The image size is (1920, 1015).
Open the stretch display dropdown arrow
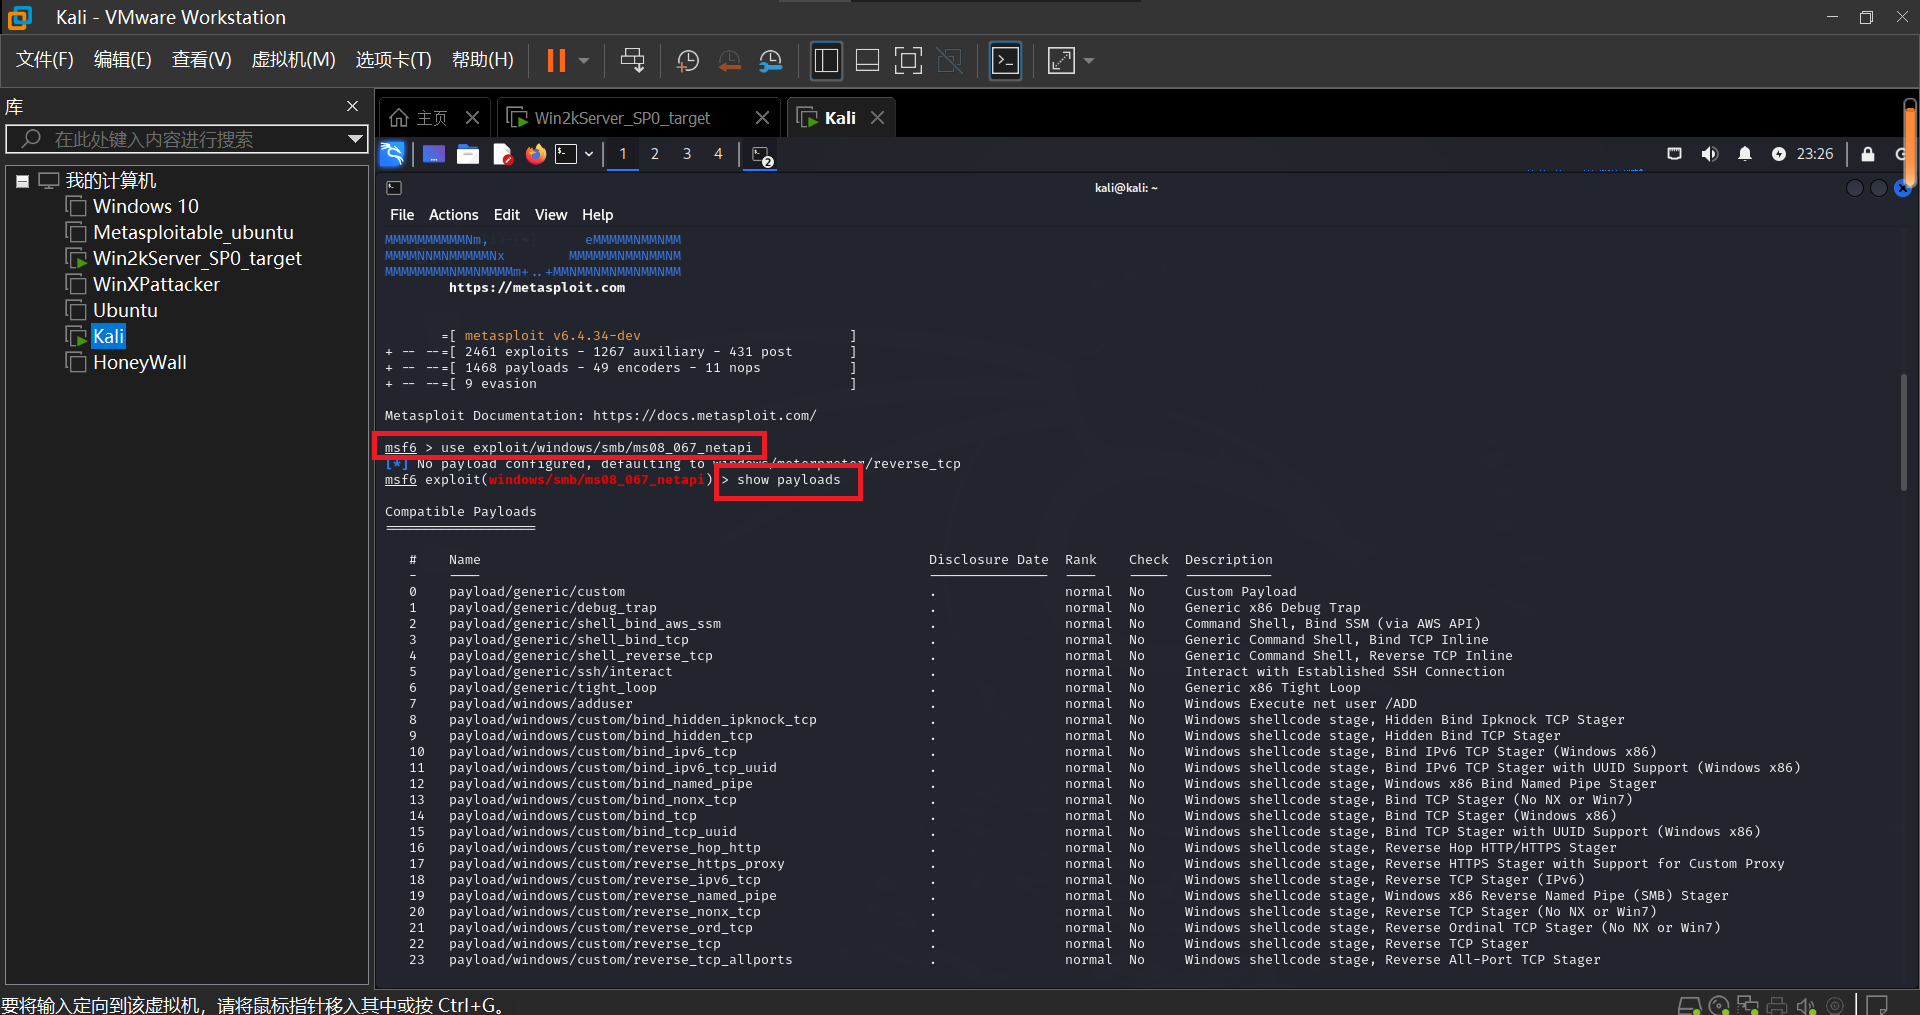1089,61
